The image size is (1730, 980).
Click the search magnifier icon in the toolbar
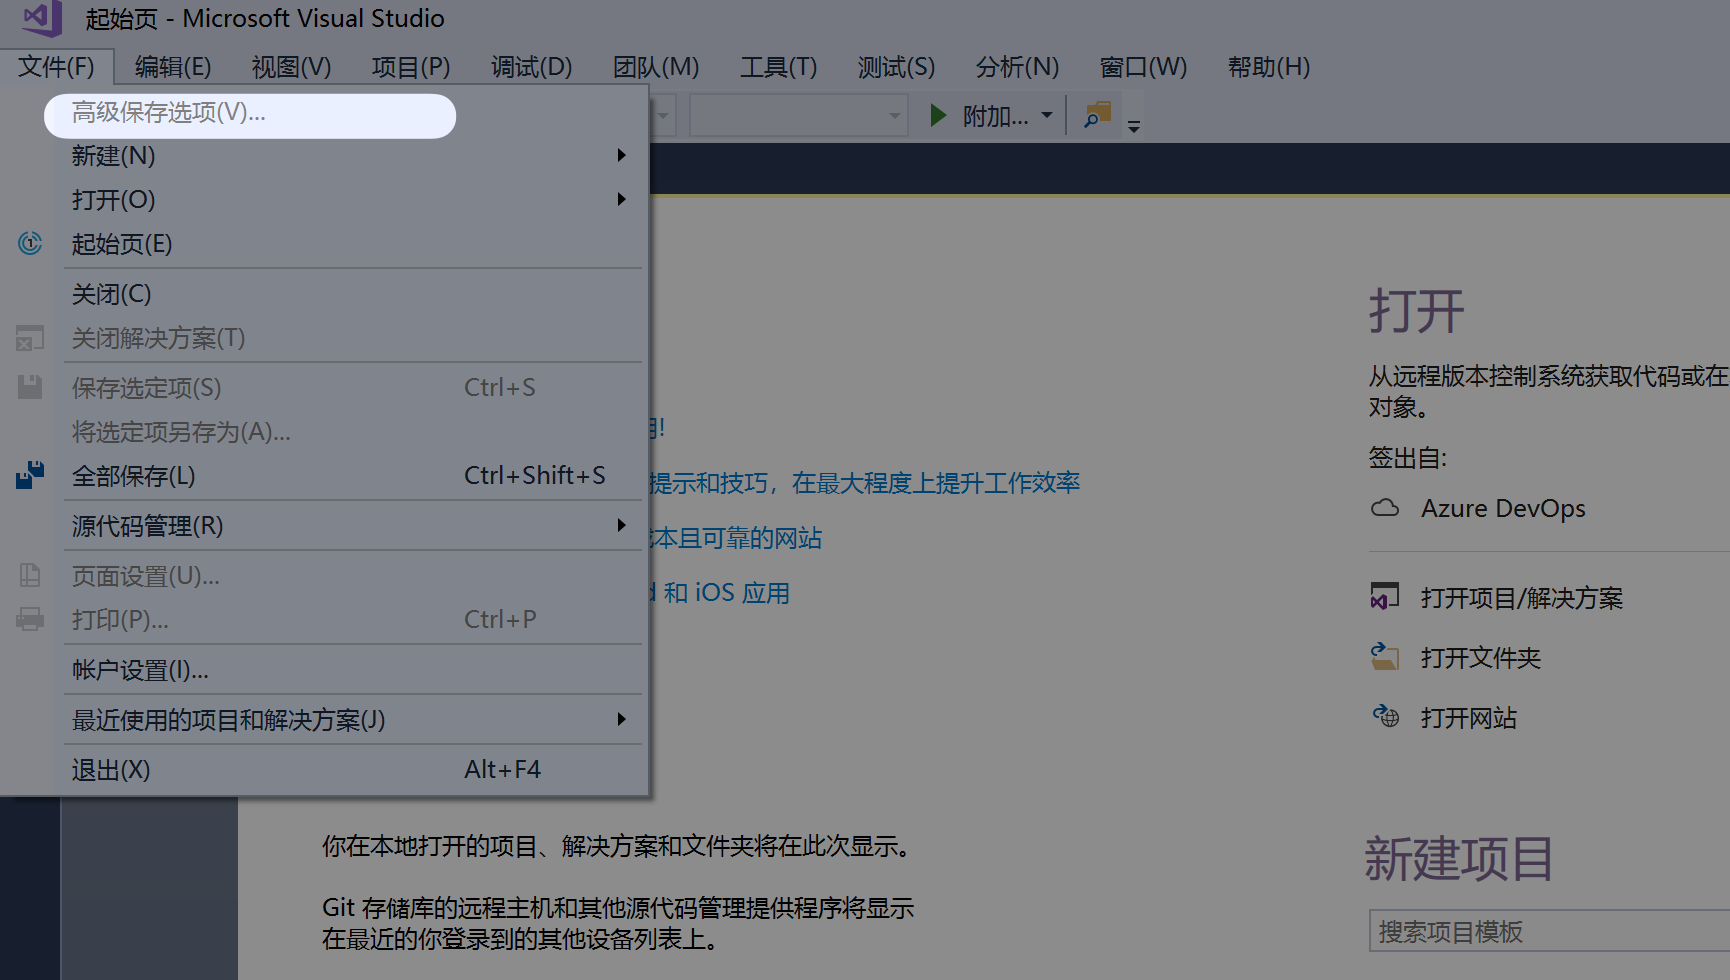pyautogui.click(x=1096, y=115)
